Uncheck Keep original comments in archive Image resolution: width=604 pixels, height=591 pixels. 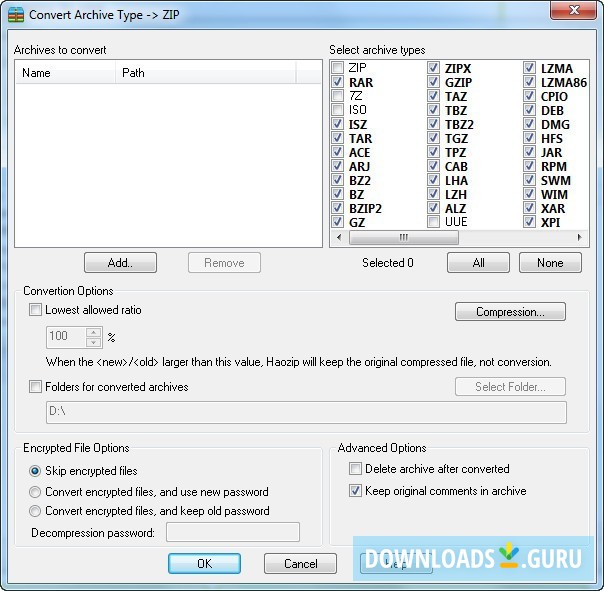tap(355, 491)
